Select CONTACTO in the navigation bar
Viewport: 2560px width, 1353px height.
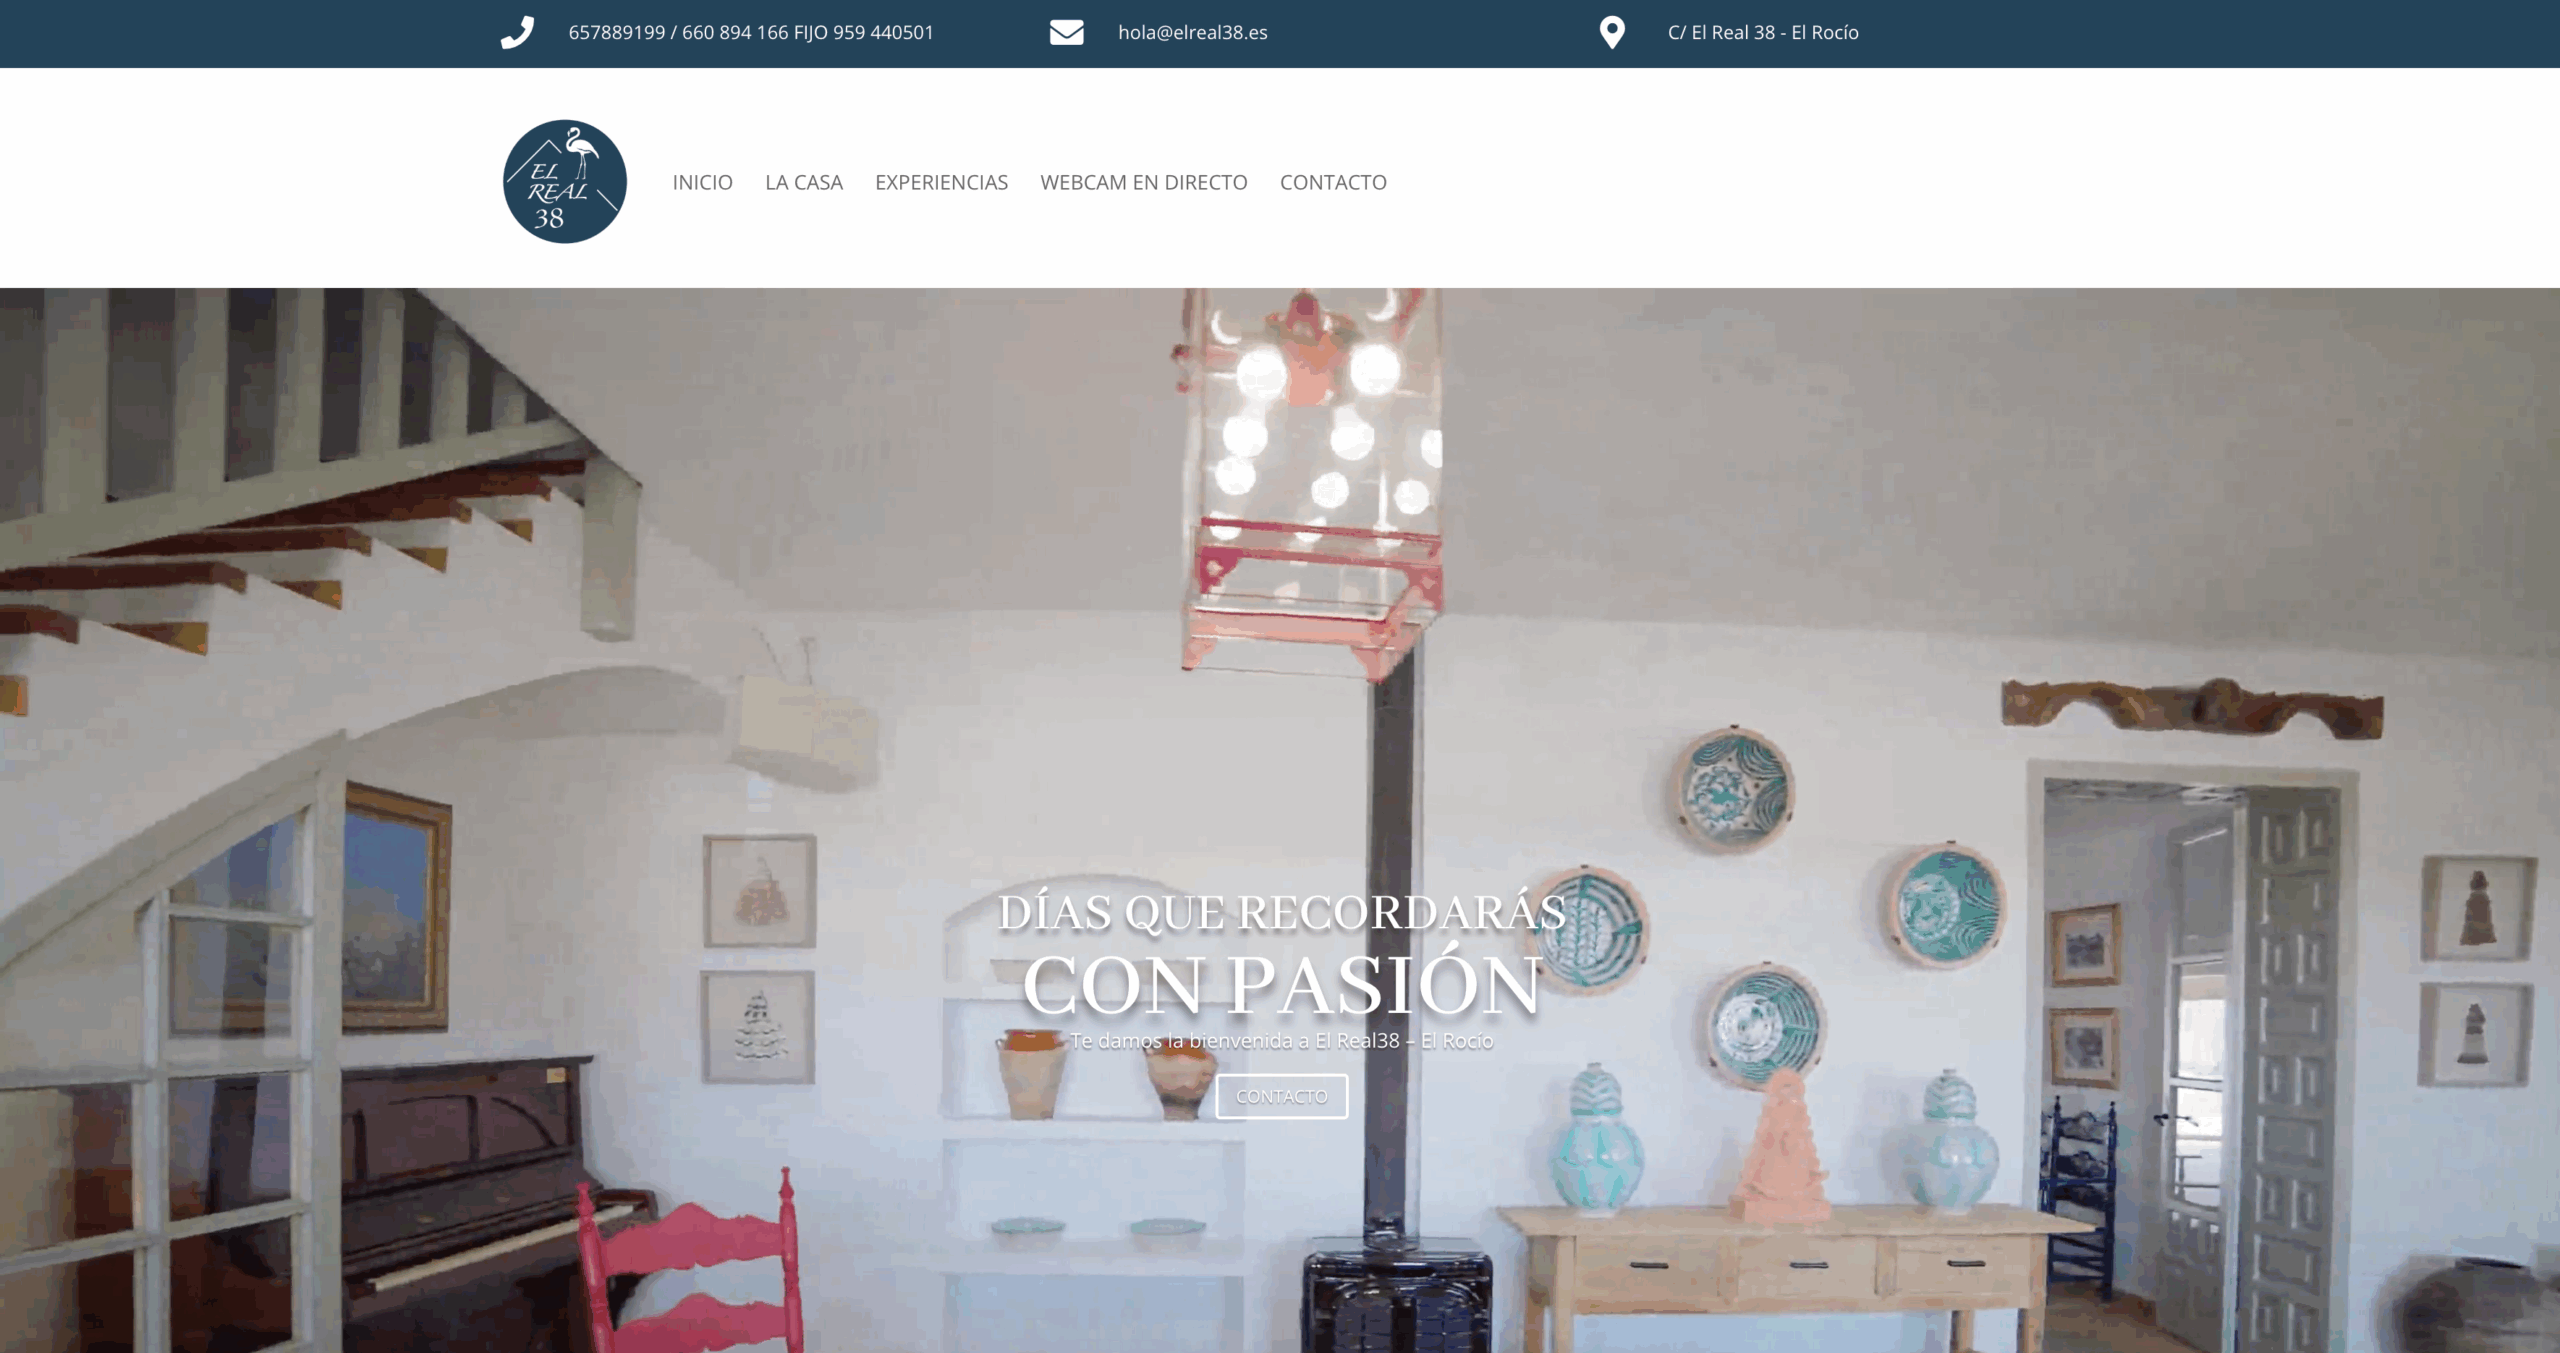pos(1333,182)
